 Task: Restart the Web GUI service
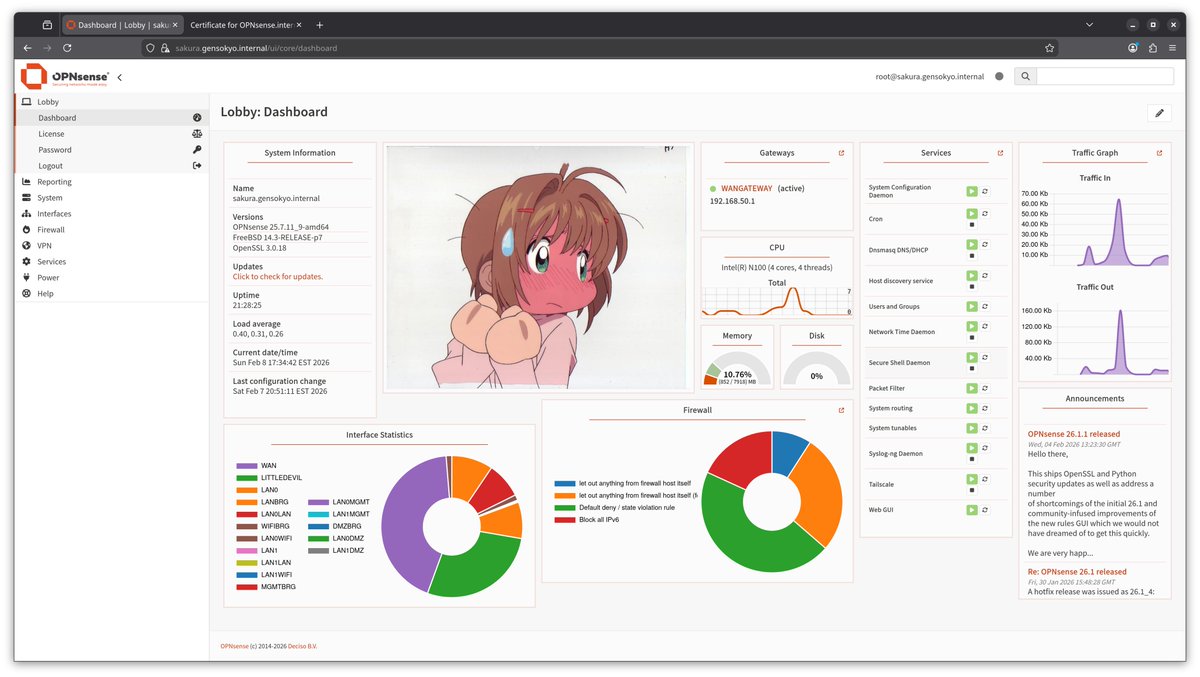click(985, 510)
